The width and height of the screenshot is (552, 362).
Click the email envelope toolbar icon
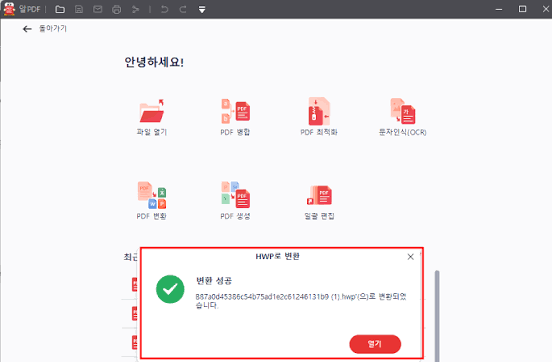pyautogui.click(x=98, y=9)
